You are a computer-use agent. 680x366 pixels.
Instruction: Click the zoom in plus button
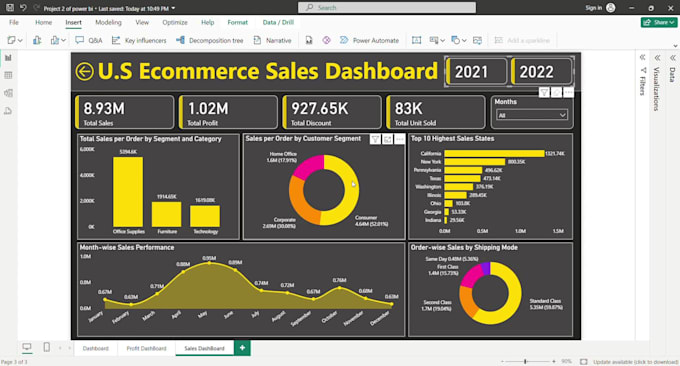click(x=553, y=361)
